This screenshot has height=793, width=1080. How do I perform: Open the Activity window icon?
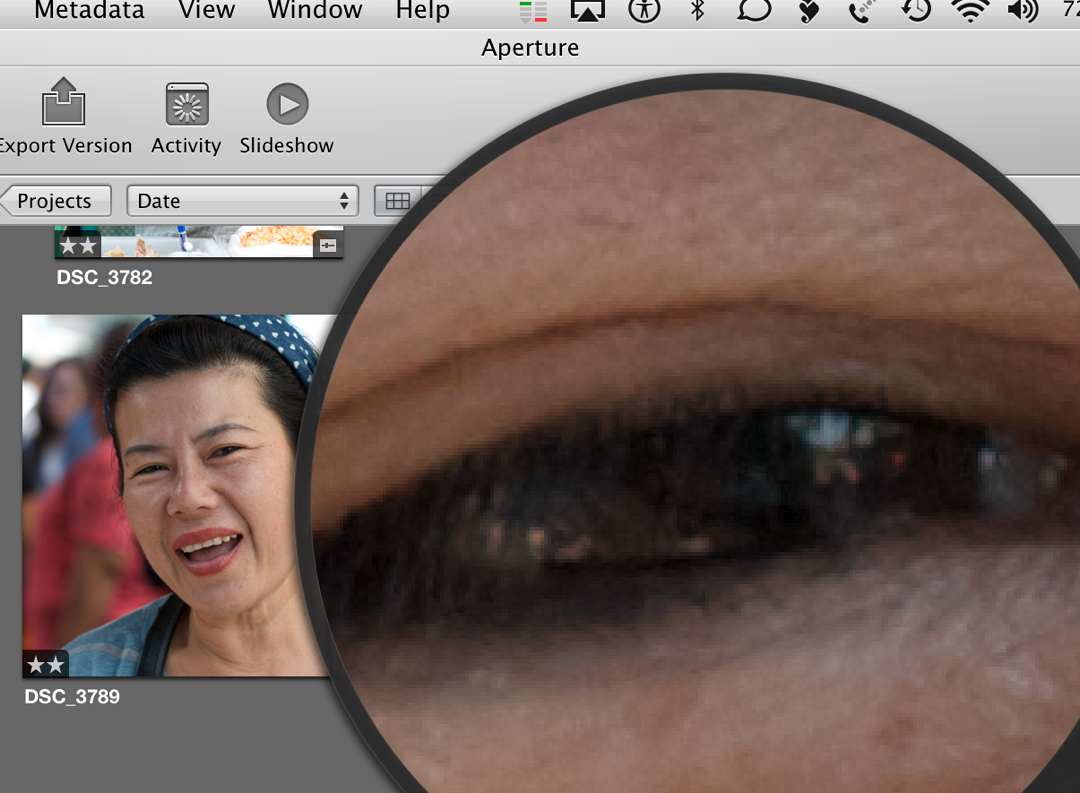[187, 104]
